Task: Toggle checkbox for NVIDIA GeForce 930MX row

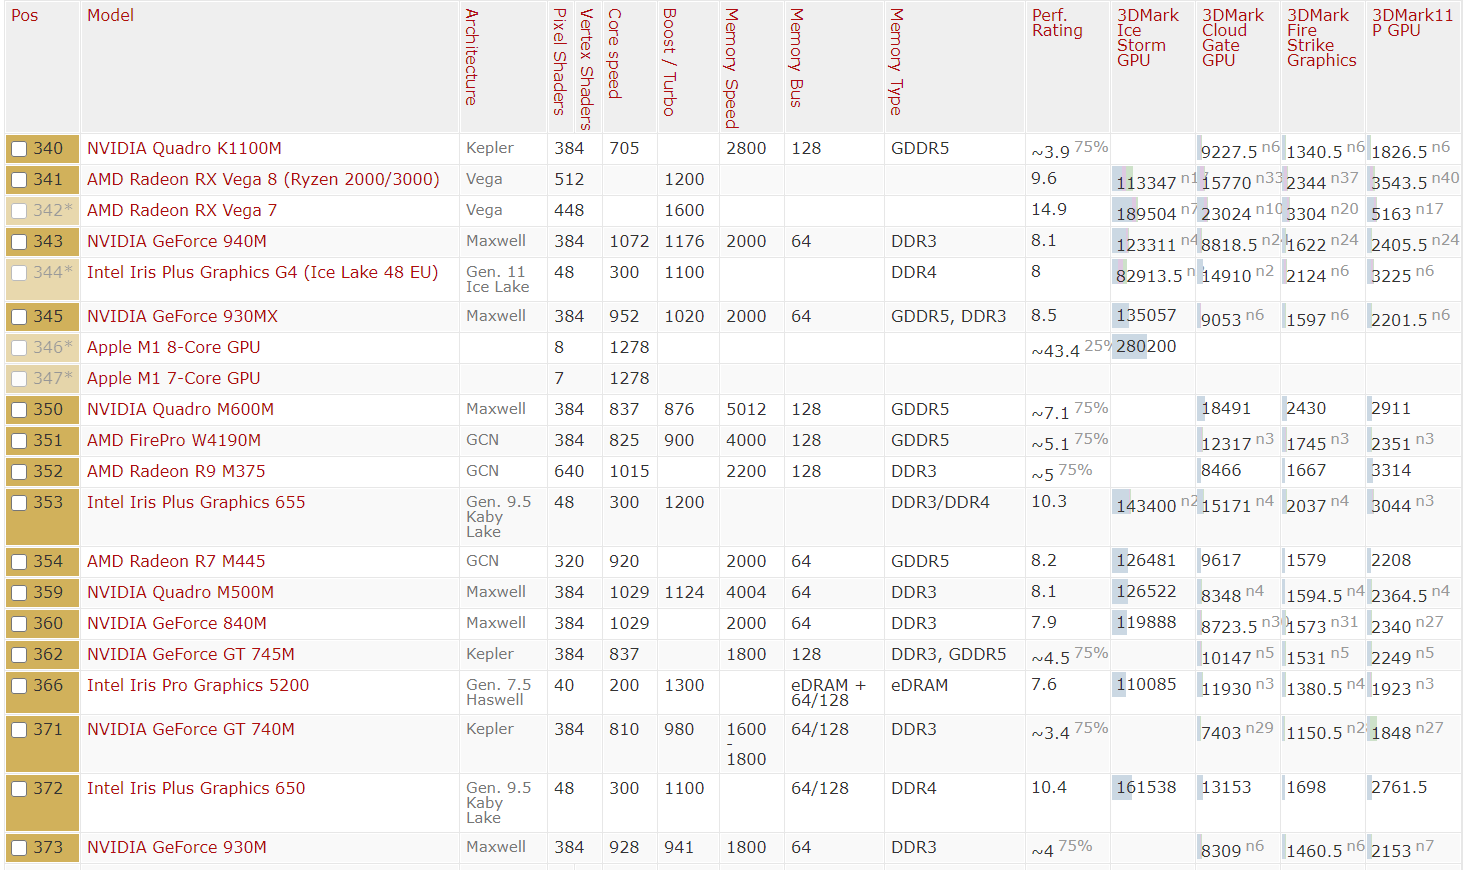Action: [x=19, y=317]
